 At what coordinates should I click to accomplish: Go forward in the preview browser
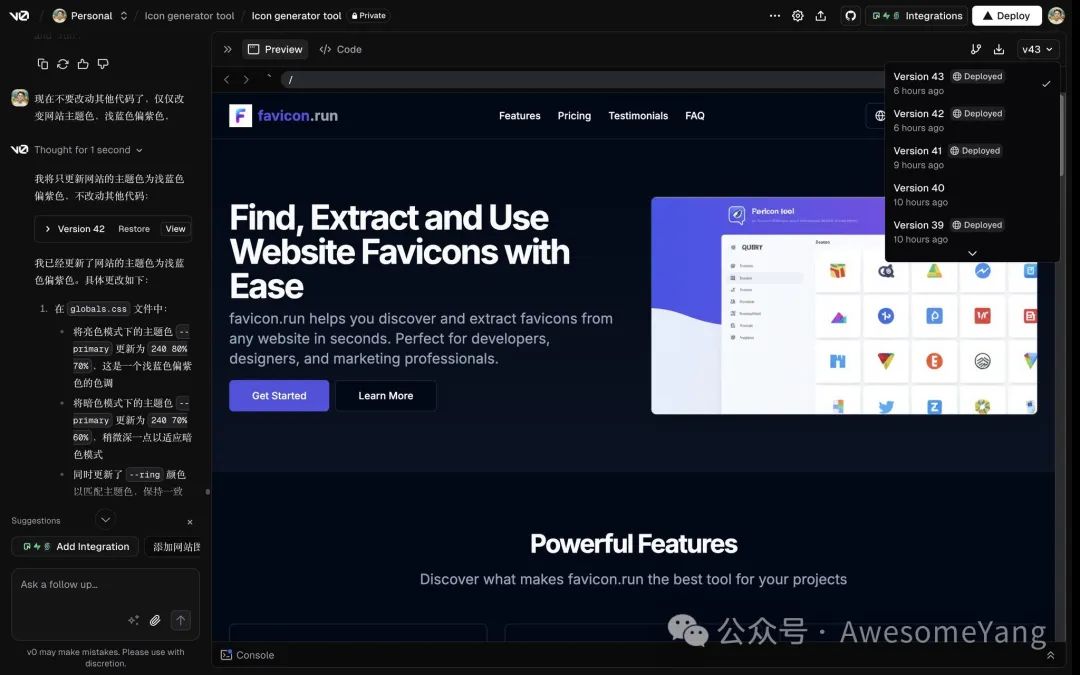246,80
